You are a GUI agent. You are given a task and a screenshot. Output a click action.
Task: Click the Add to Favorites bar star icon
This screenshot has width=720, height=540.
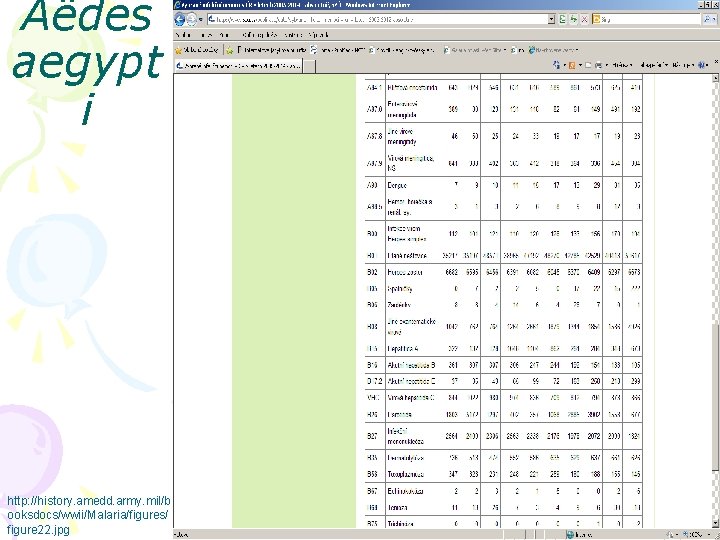point(230,50)
